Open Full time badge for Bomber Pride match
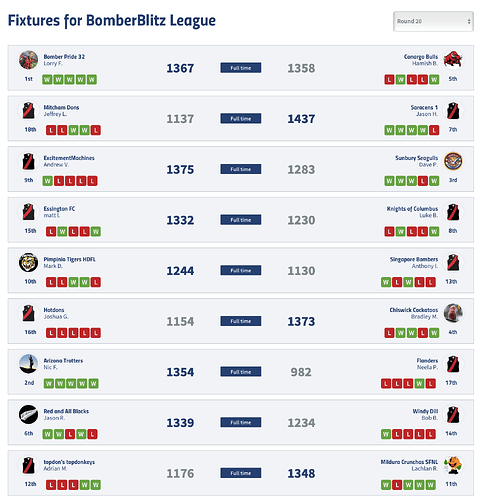 click(241, 68)
